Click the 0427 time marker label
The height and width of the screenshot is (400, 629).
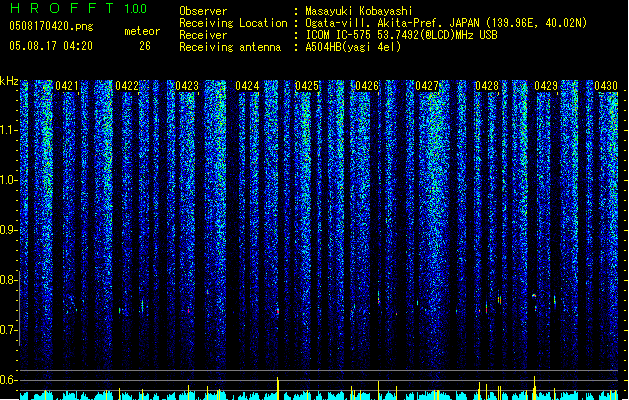tap(427, 86)
